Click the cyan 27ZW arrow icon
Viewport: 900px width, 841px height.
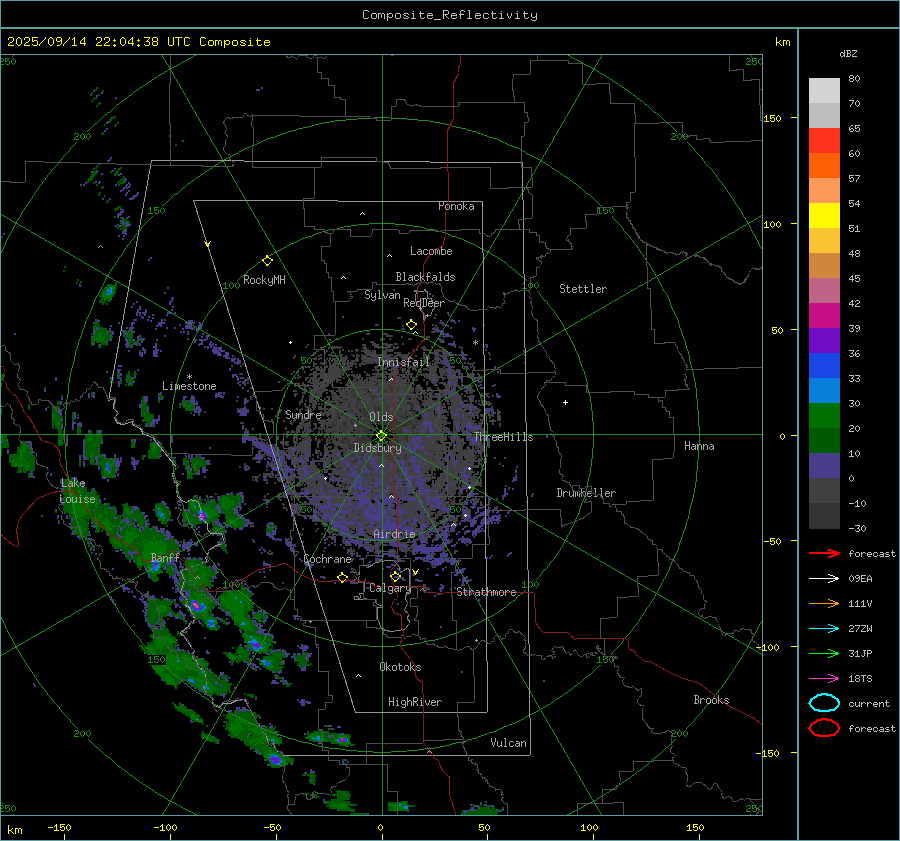pos(824,629)
